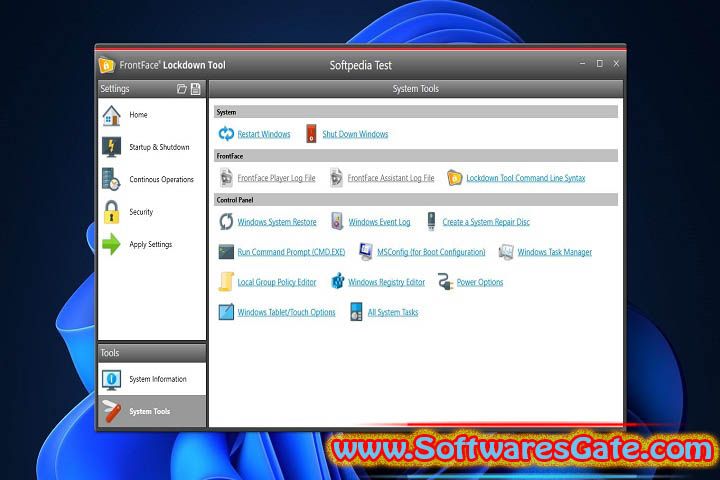
Task: Click the save settings disk icon
Action: click(x=196, y=89)
